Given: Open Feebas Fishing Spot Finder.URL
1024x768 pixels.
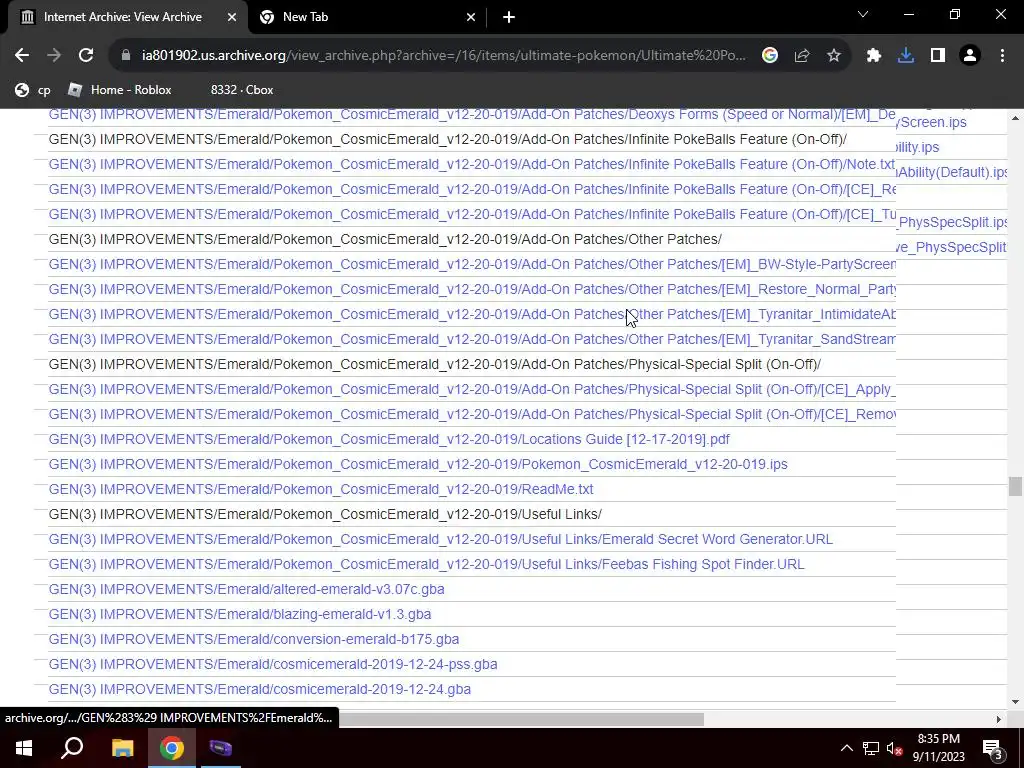Looking at the screenshot, I should [x=426, y=564].
